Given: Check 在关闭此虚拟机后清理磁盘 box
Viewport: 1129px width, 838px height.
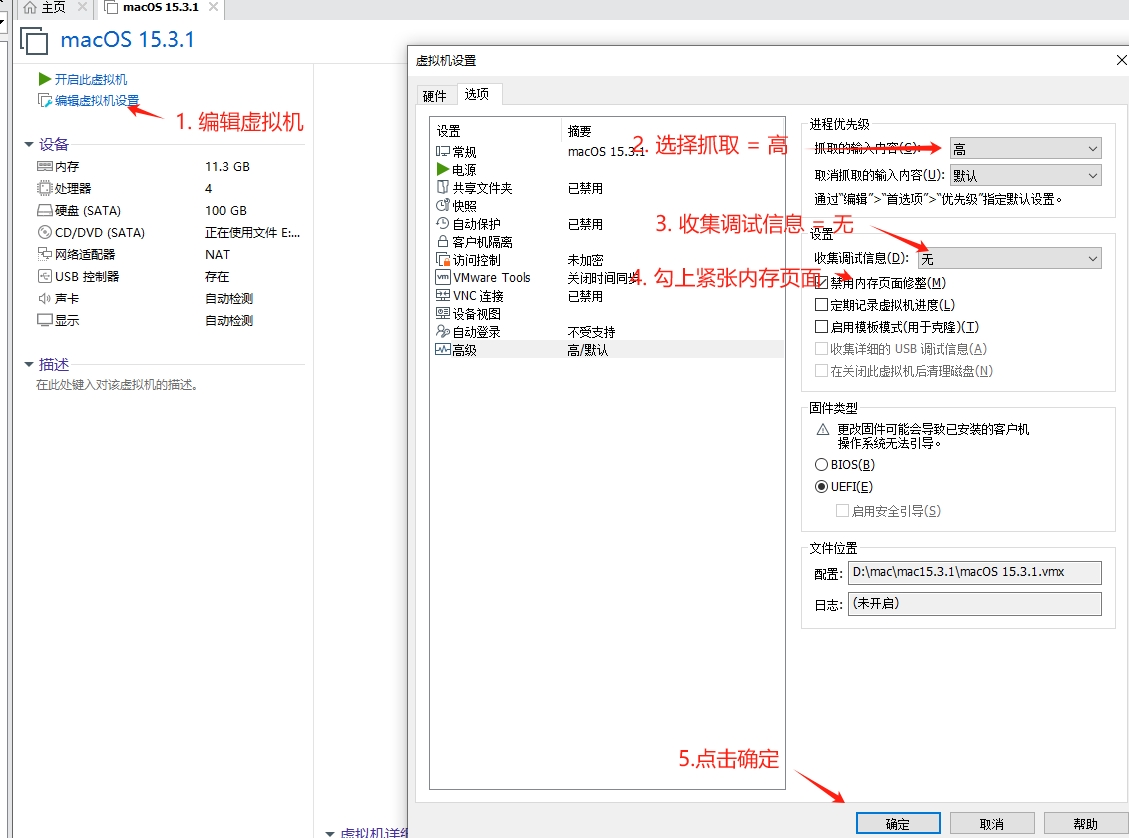Looking at the screenshot, I should click(821, 370).
